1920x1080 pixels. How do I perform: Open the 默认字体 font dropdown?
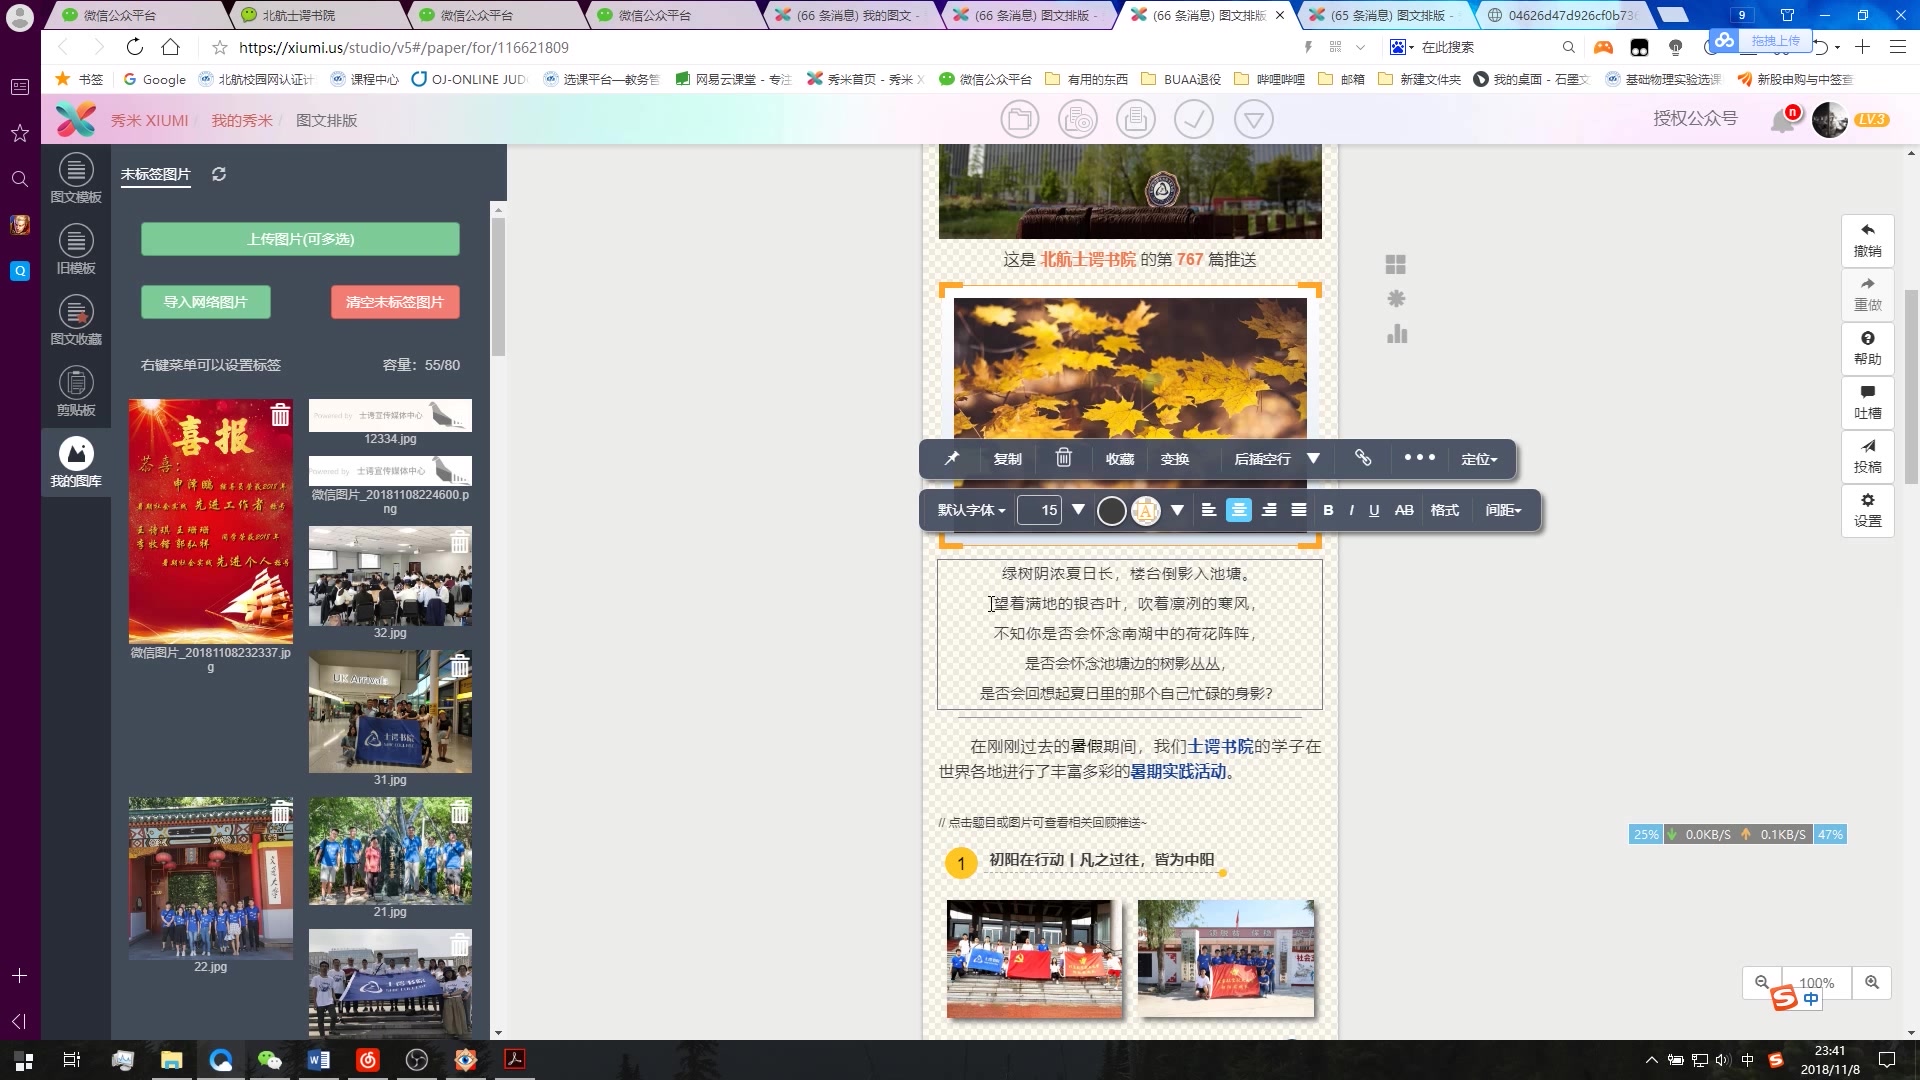coord(970,510)
